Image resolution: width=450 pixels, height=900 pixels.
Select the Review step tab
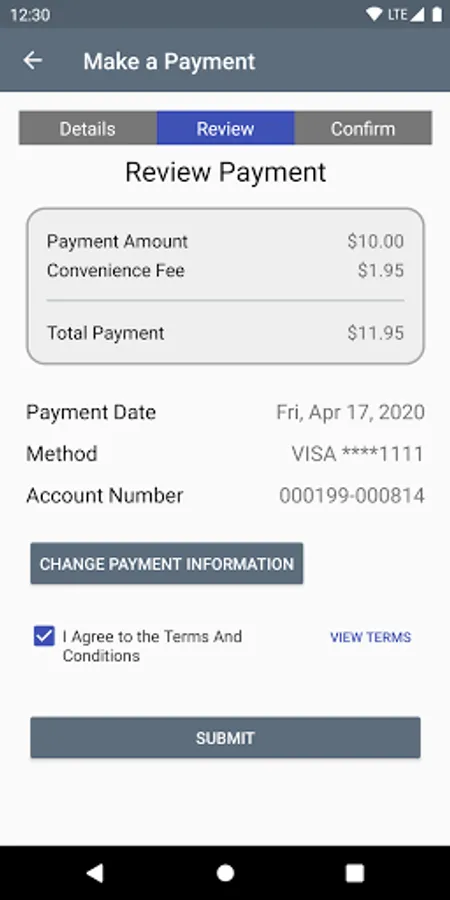point(226,128)
